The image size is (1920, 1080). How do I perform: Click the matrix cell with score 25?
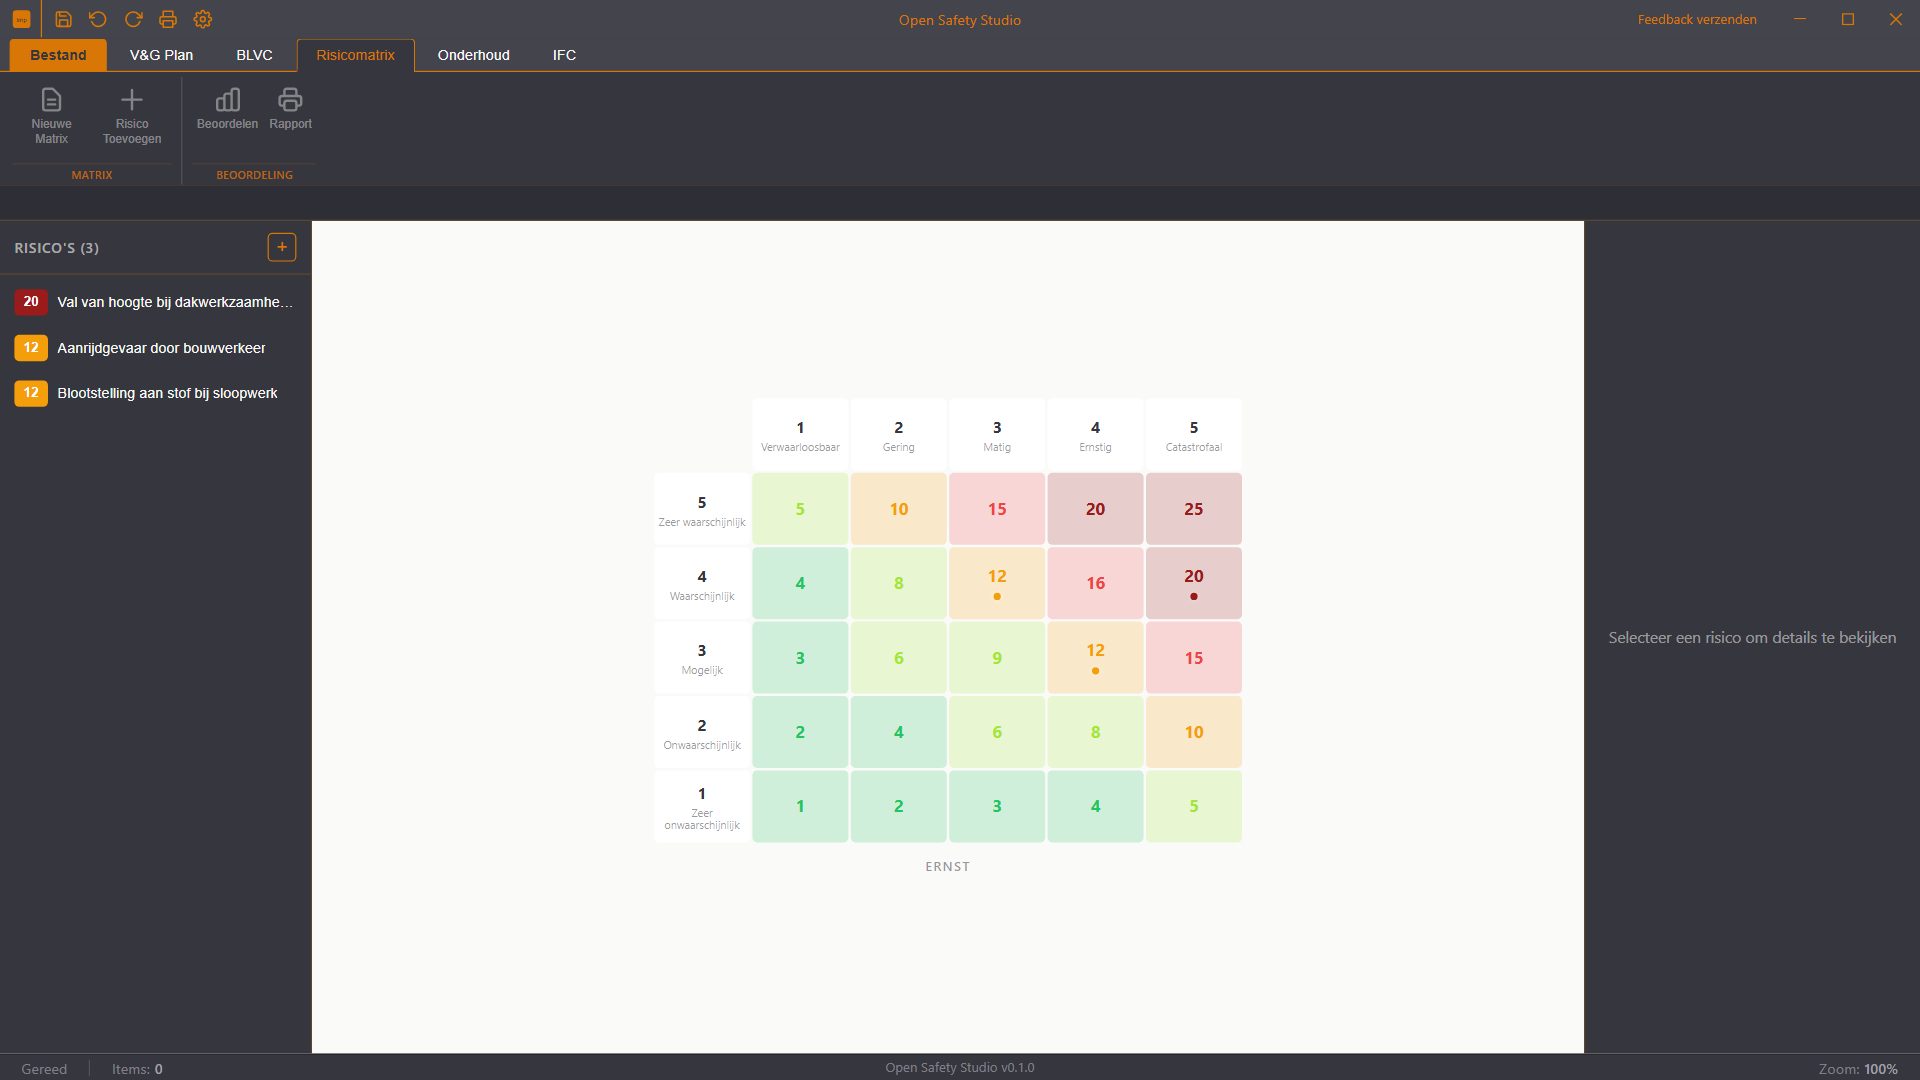point(1193,509)
